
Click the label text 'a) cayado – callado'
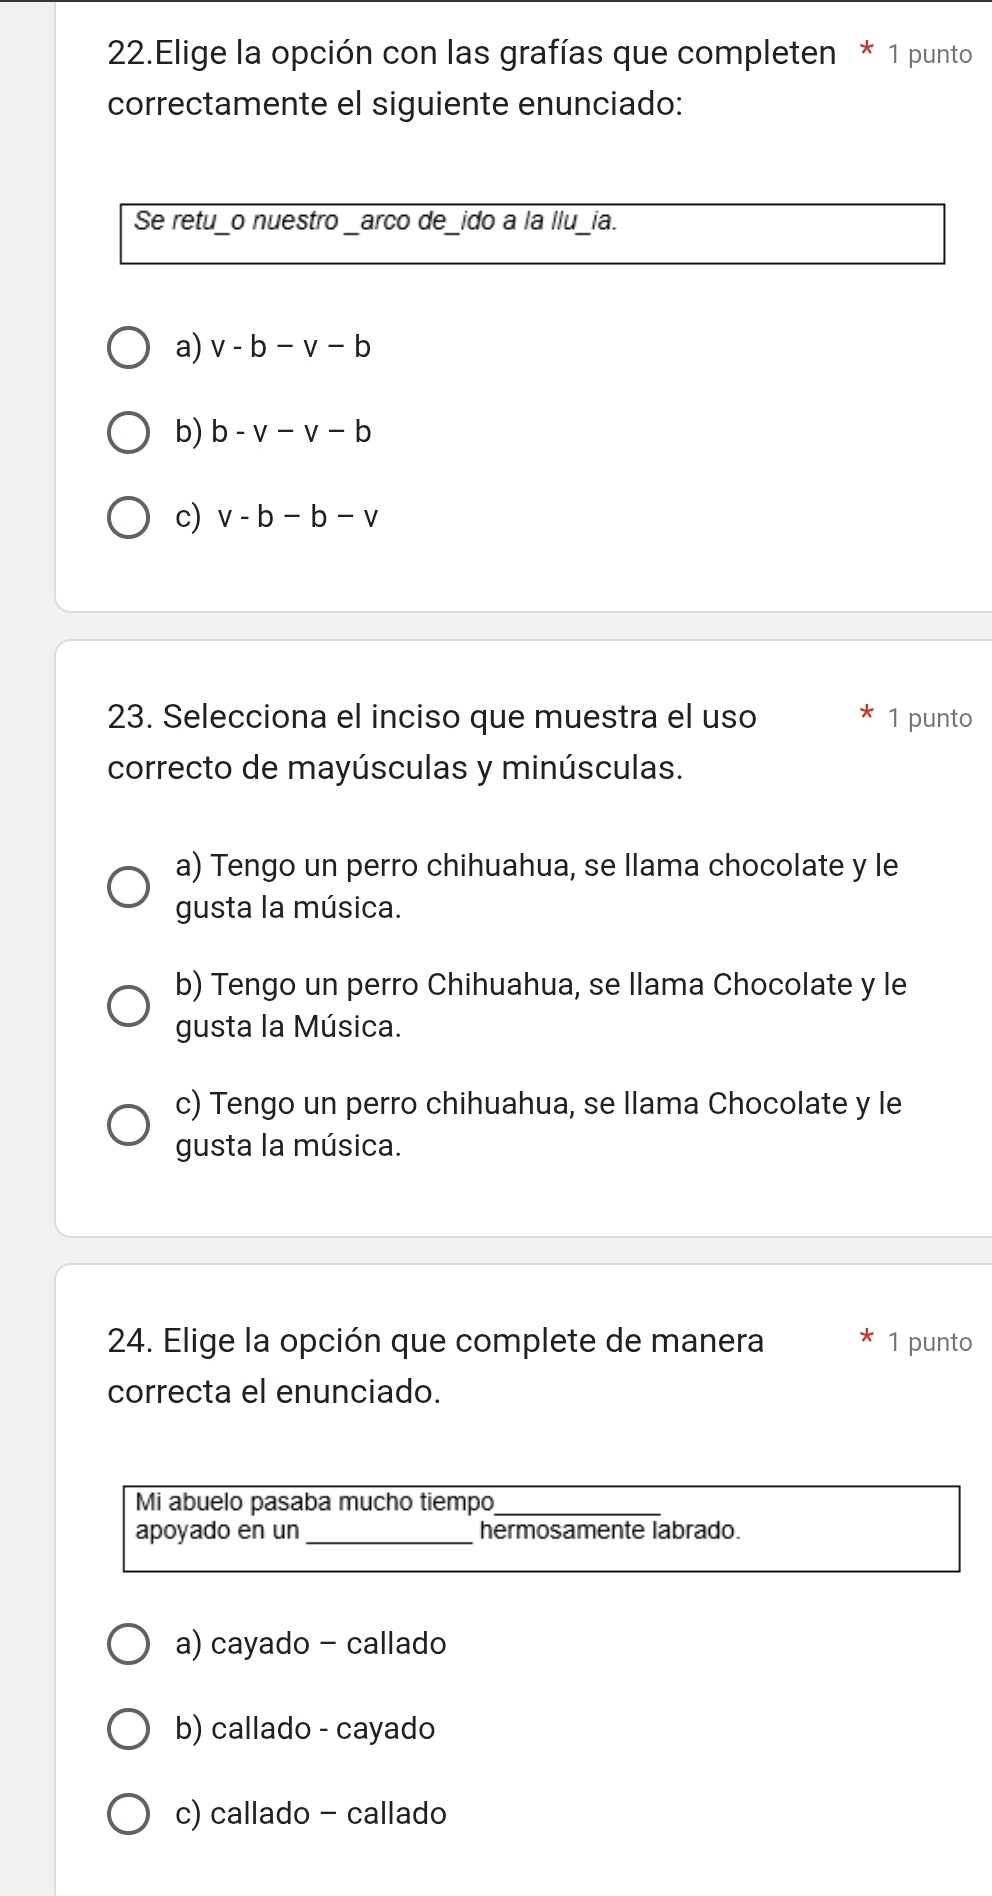[311, 1643]
